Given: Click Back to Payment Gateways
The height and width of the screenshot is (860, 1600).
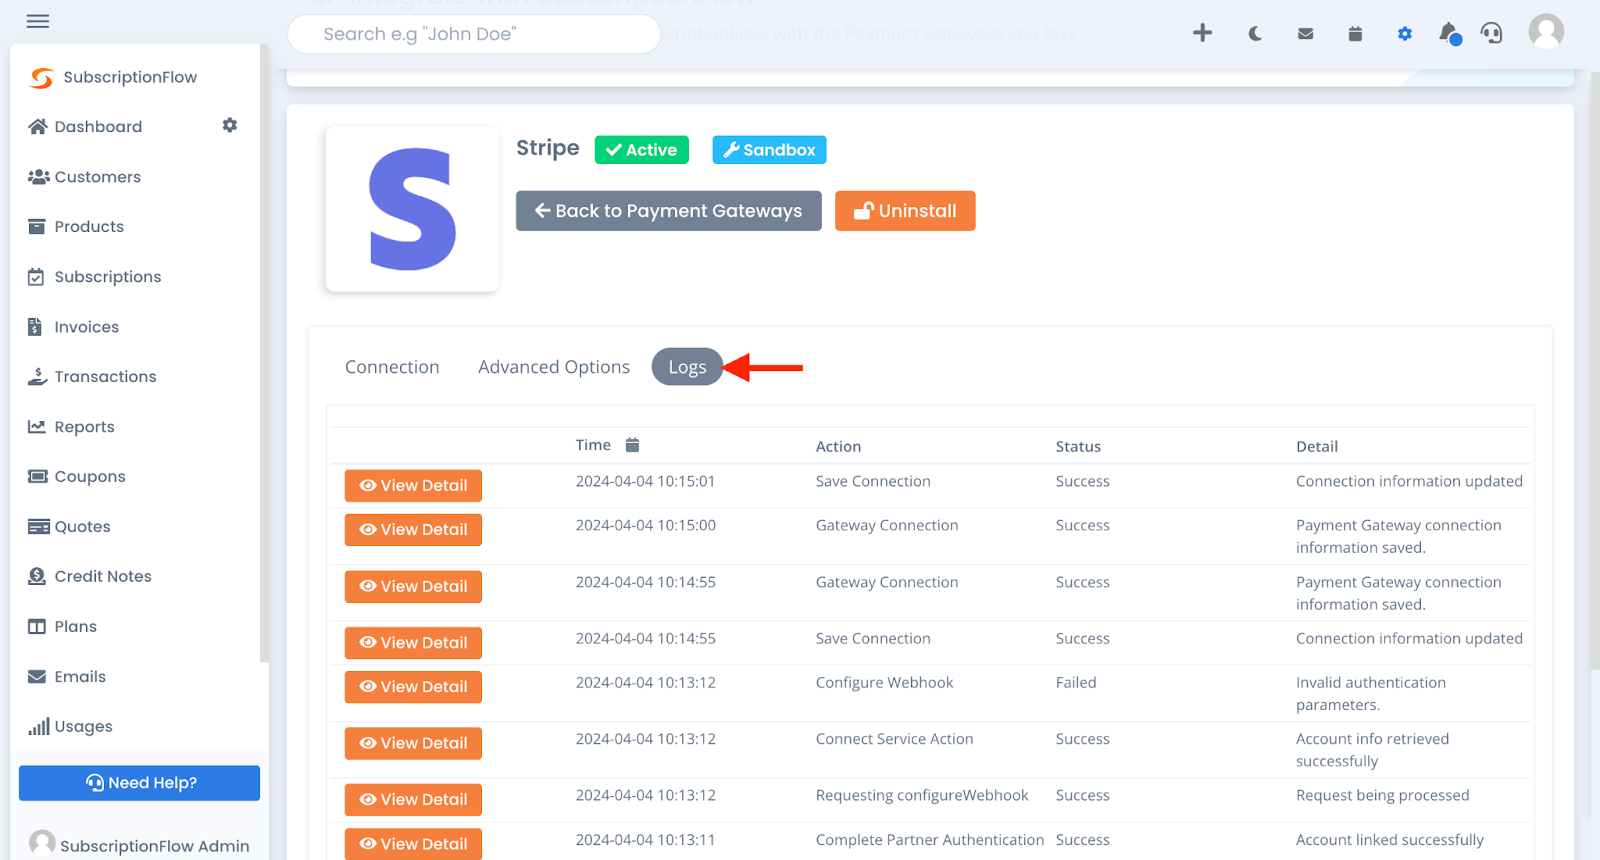Looking at the screenshot, I should pyautogui.click(x=669, y=211).
